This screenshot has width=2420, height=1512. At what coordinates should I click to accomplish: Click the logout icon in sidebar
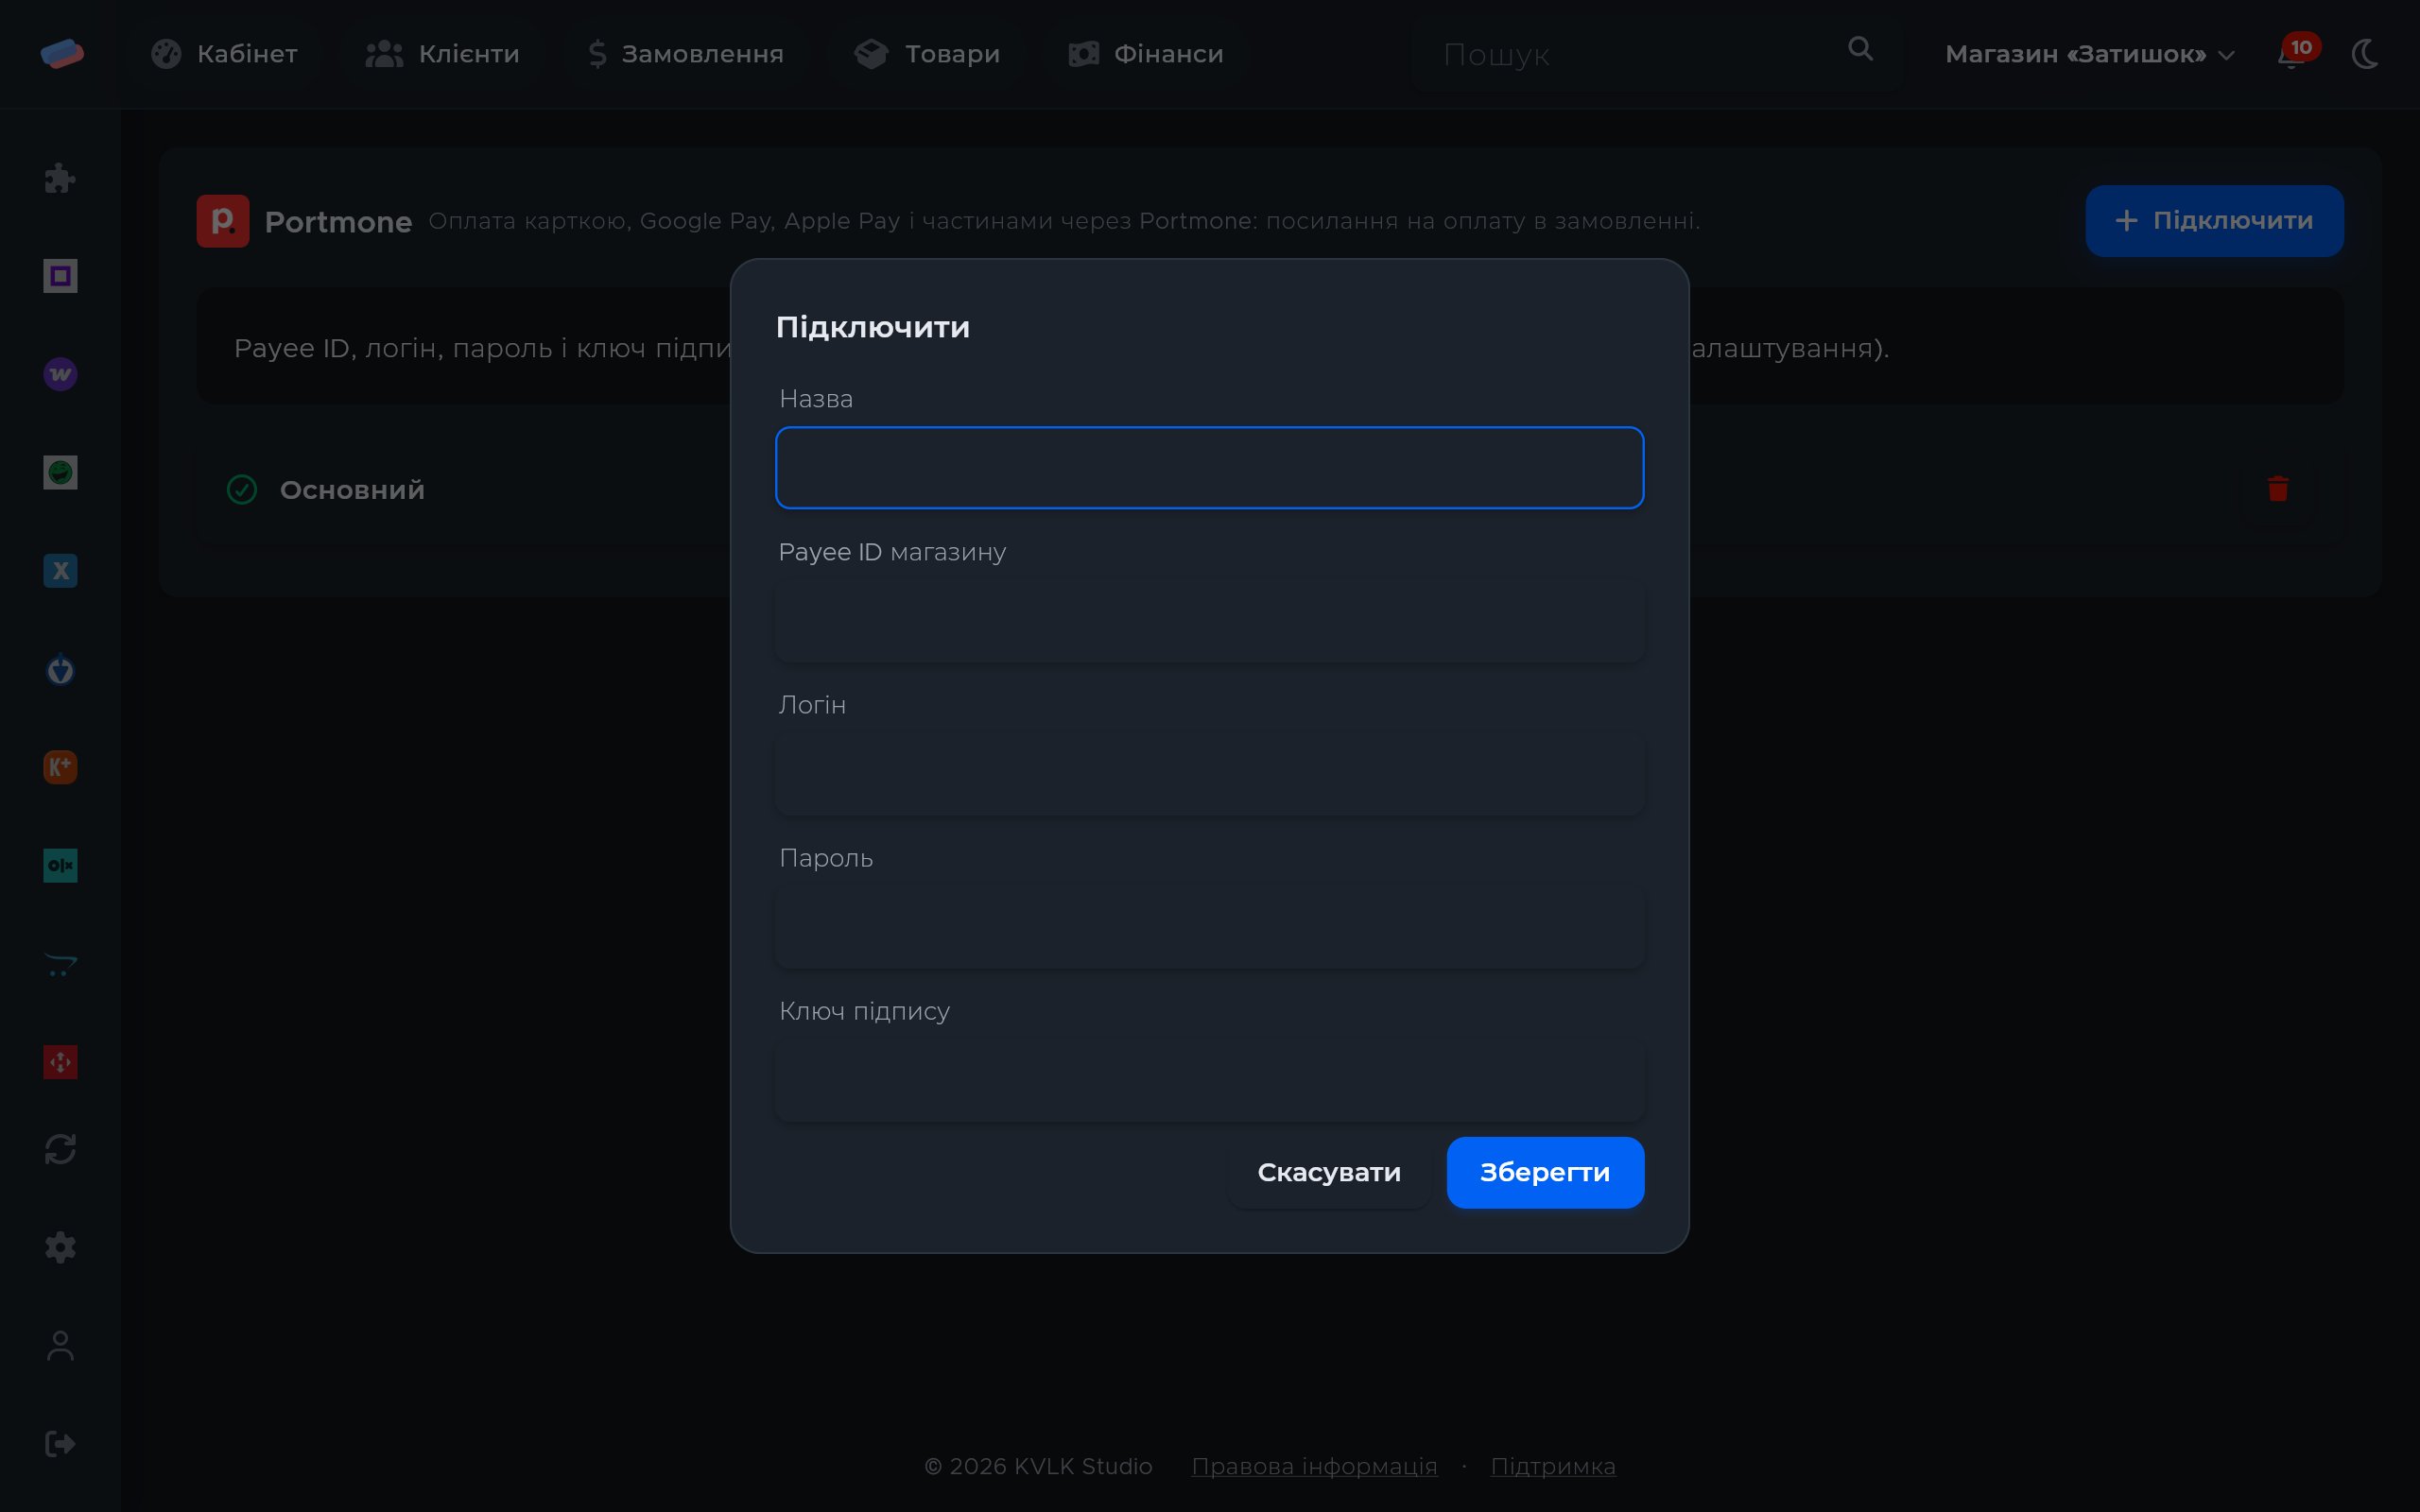(60, 1443)
